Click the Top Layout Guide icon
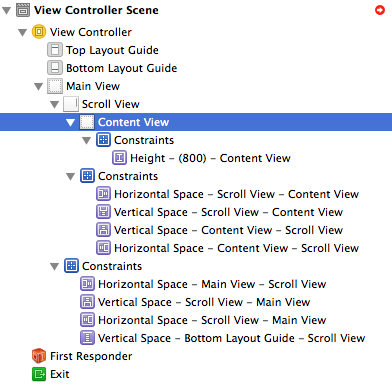Screen dimensions: 392x385 (55, 50)
